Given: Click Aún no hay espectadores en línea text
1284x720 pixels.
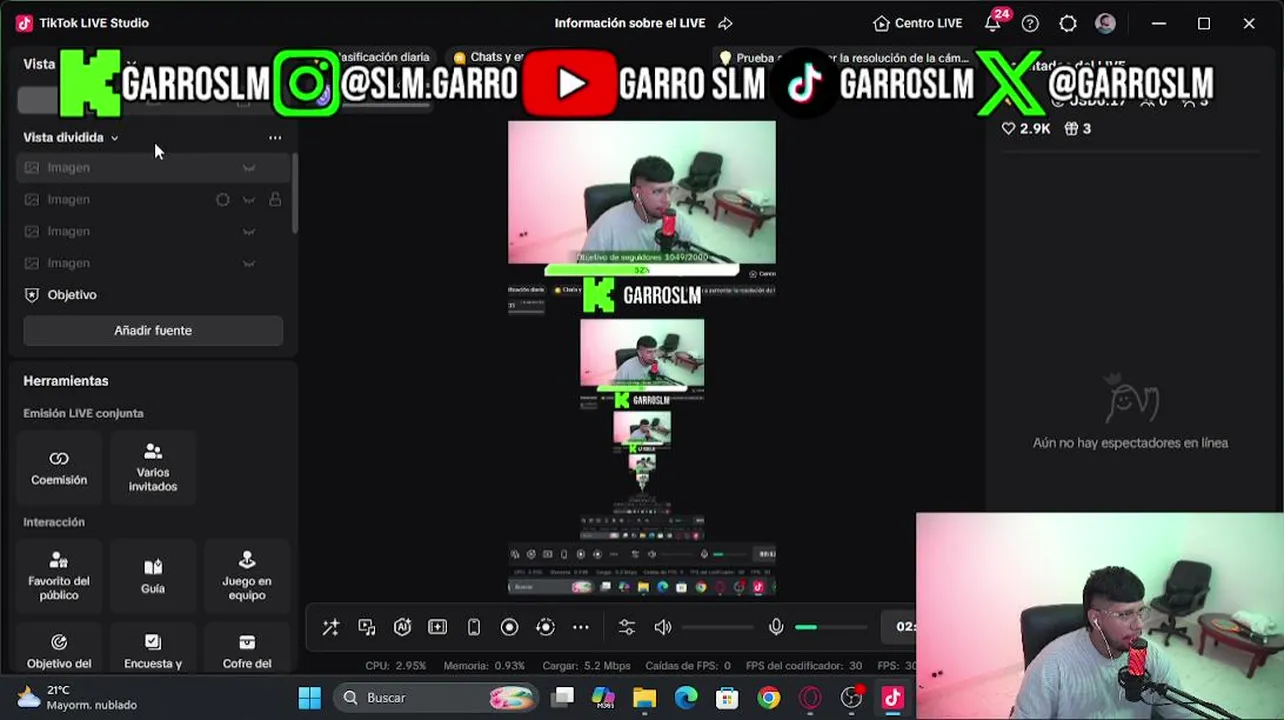Looking at the screenshot, I should pyautogui.click(x=1130, y=443).
